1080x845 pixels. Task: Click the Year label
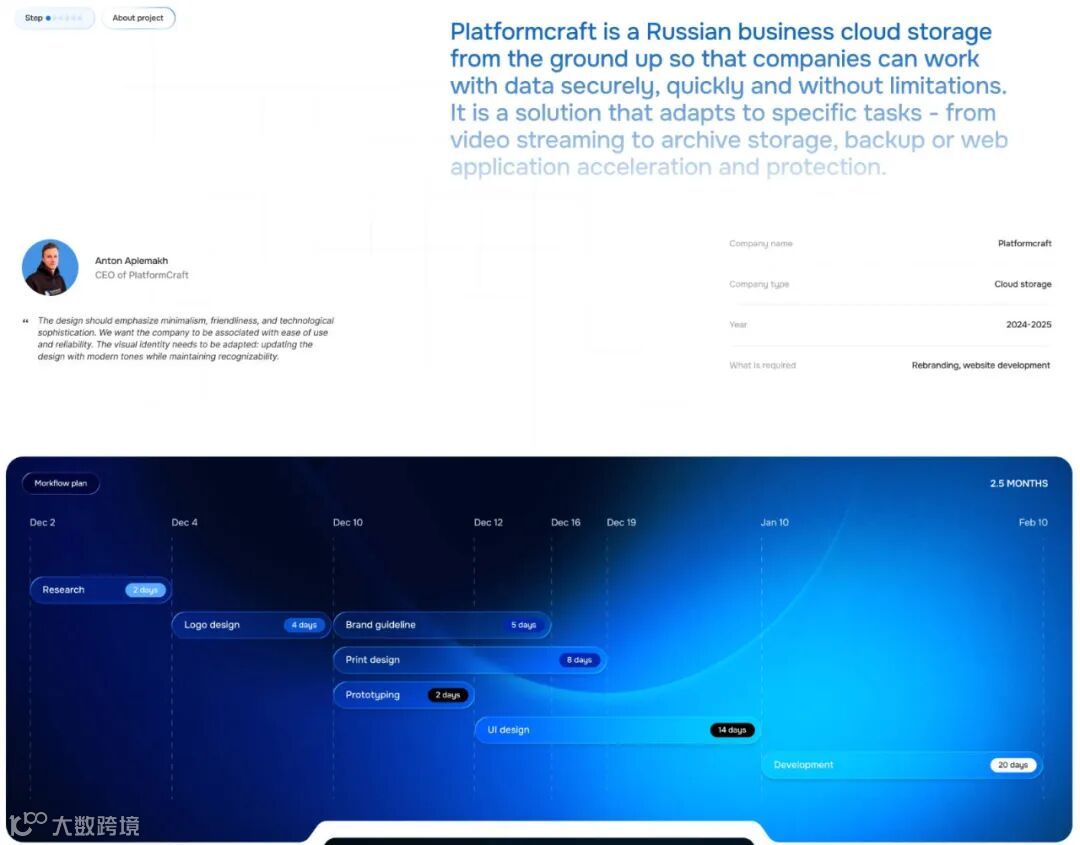coord(738,324)
